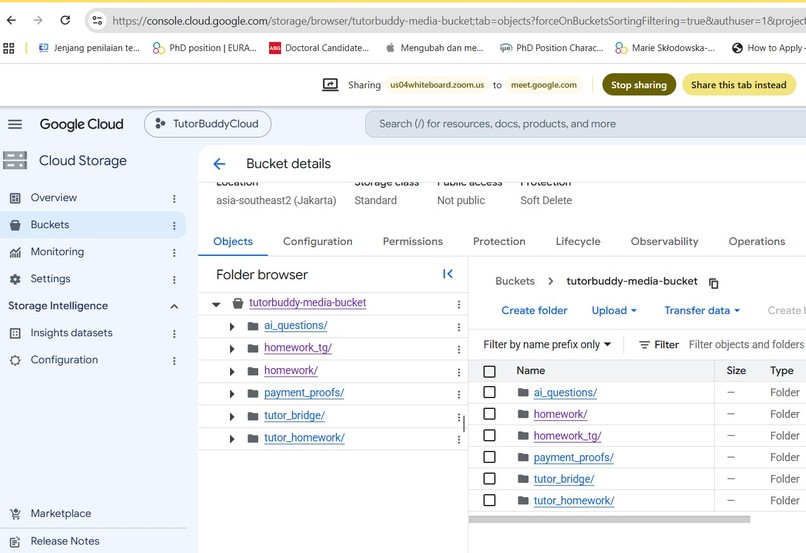Open more options for homework_tg/ tree folder
This screenshot has width=806, height=553.
(x=459, y=350)
